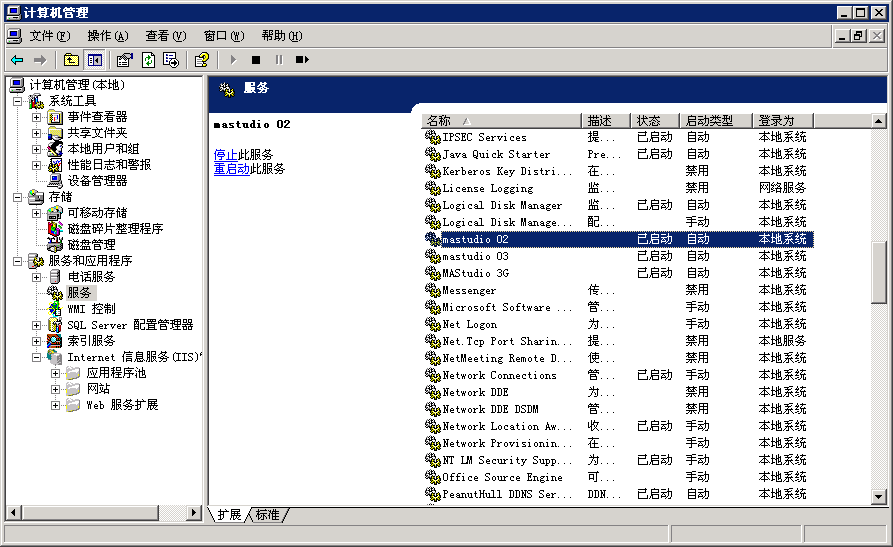
Task: Click the 停止 link to stop service
Action: point(225,155)
